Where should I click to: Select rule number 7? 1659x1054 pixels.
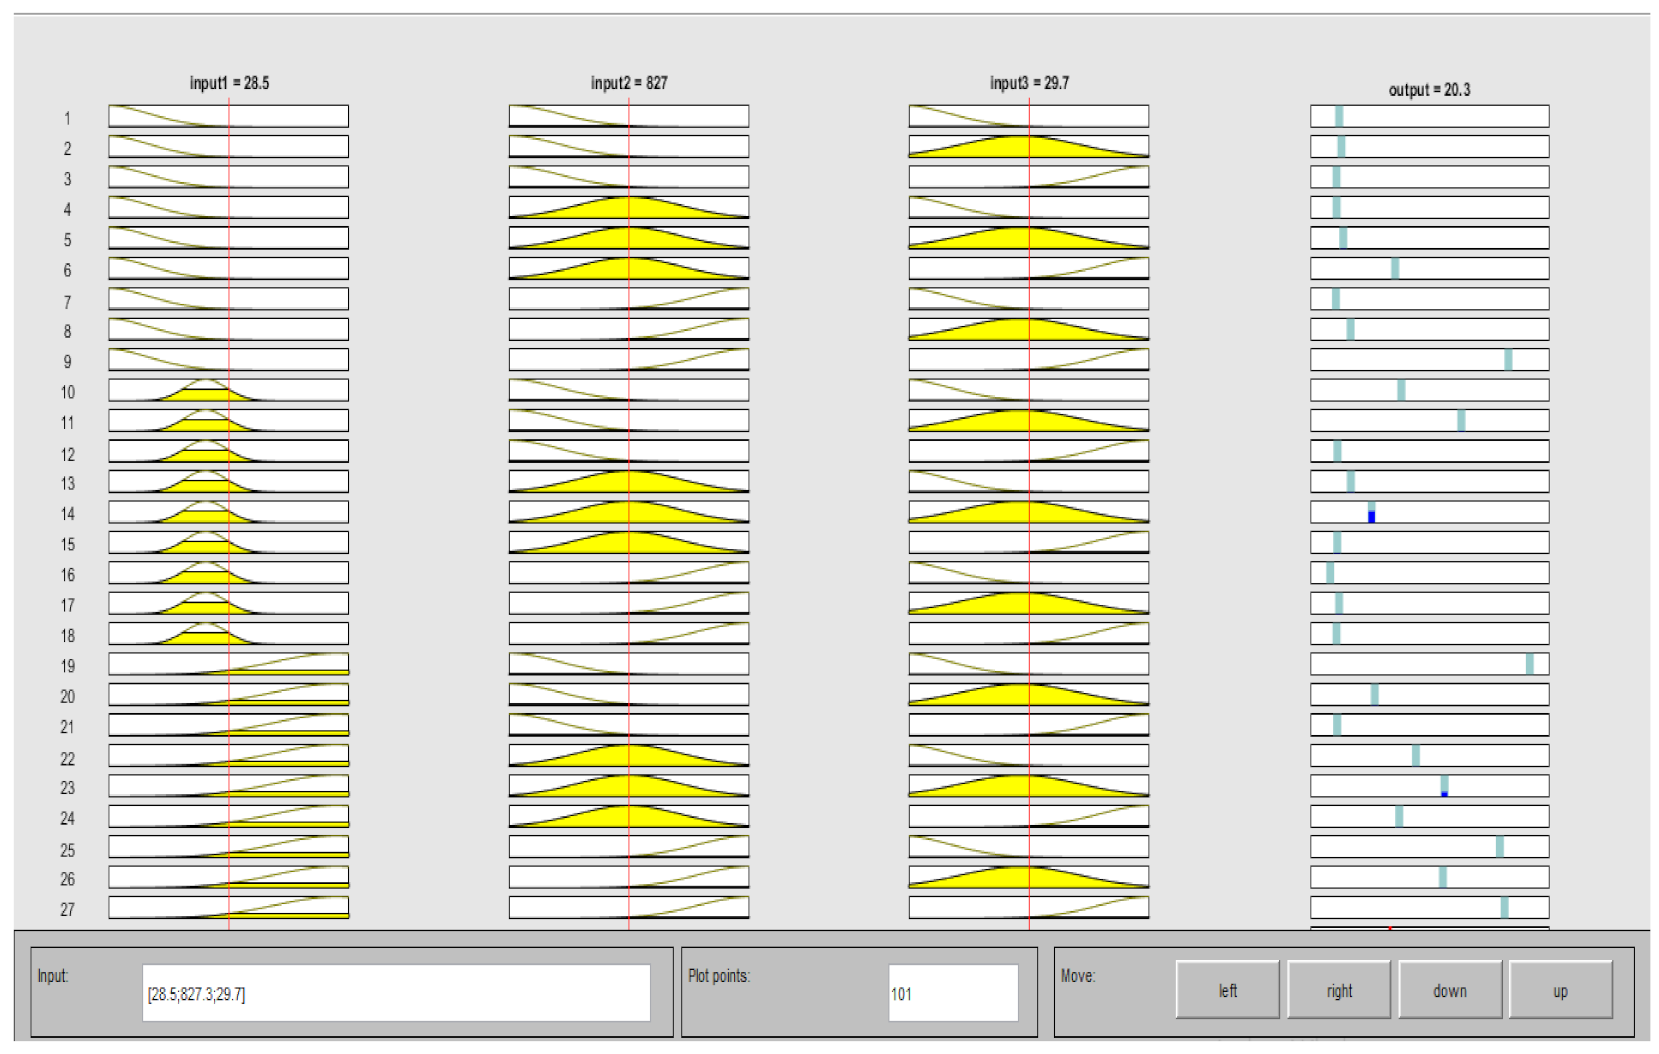tap(68, 301)
